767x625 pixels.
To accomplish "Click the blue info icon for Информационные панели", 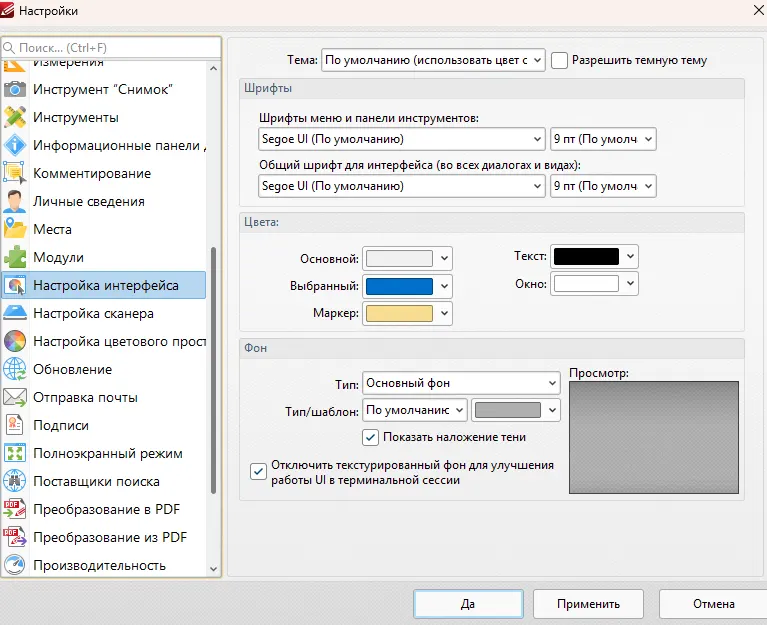I will pyautogui.click(x=15, y=145).
